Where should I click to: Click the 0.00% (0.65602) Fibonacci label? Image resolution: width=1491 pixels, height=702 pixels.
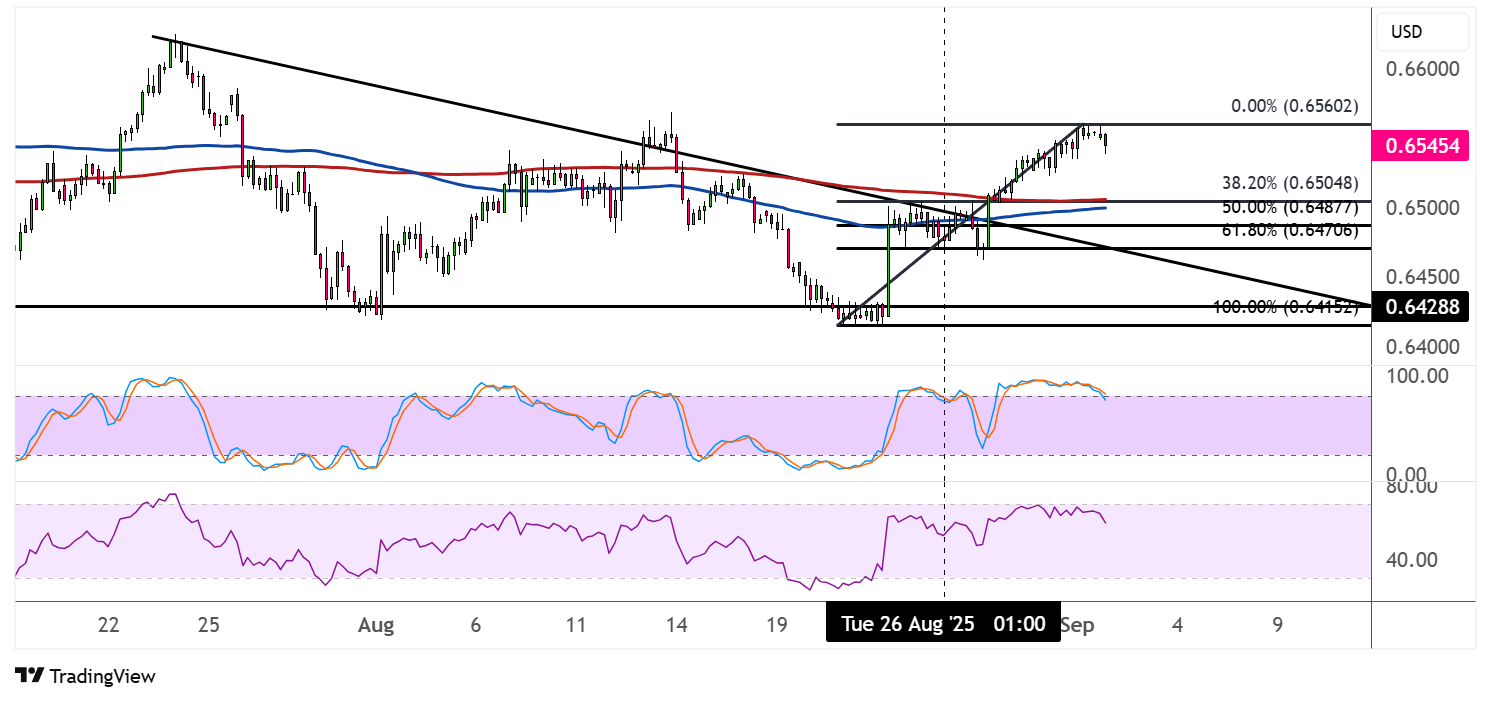(x=1295, y=106)
